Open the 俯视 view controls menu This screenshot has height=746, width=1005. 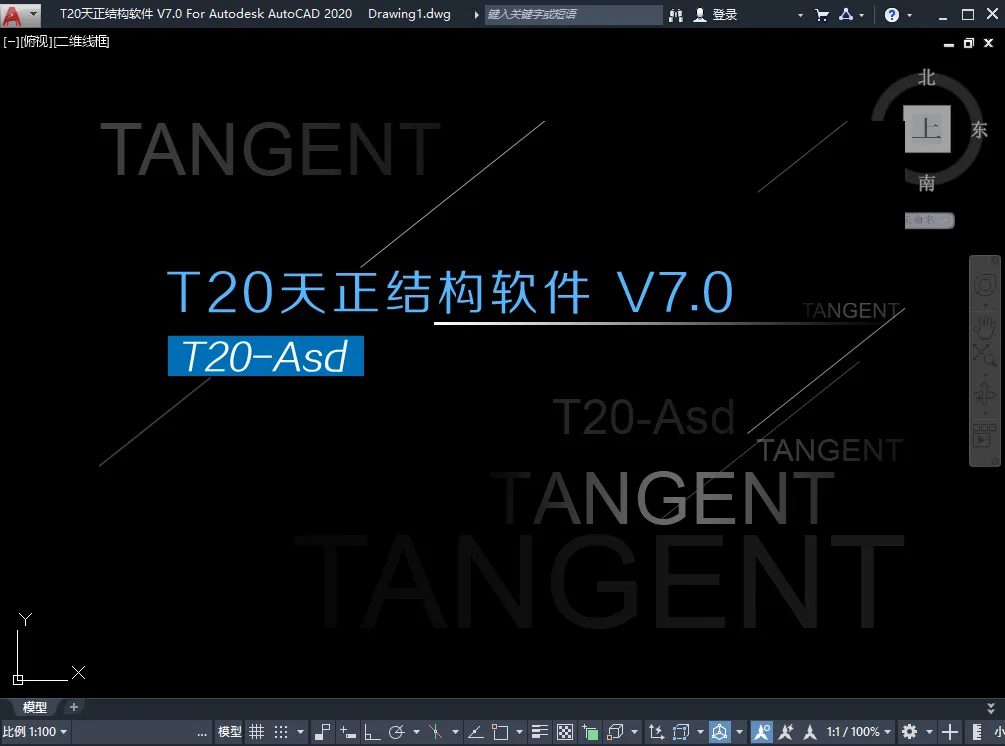(x=36, y=42)
